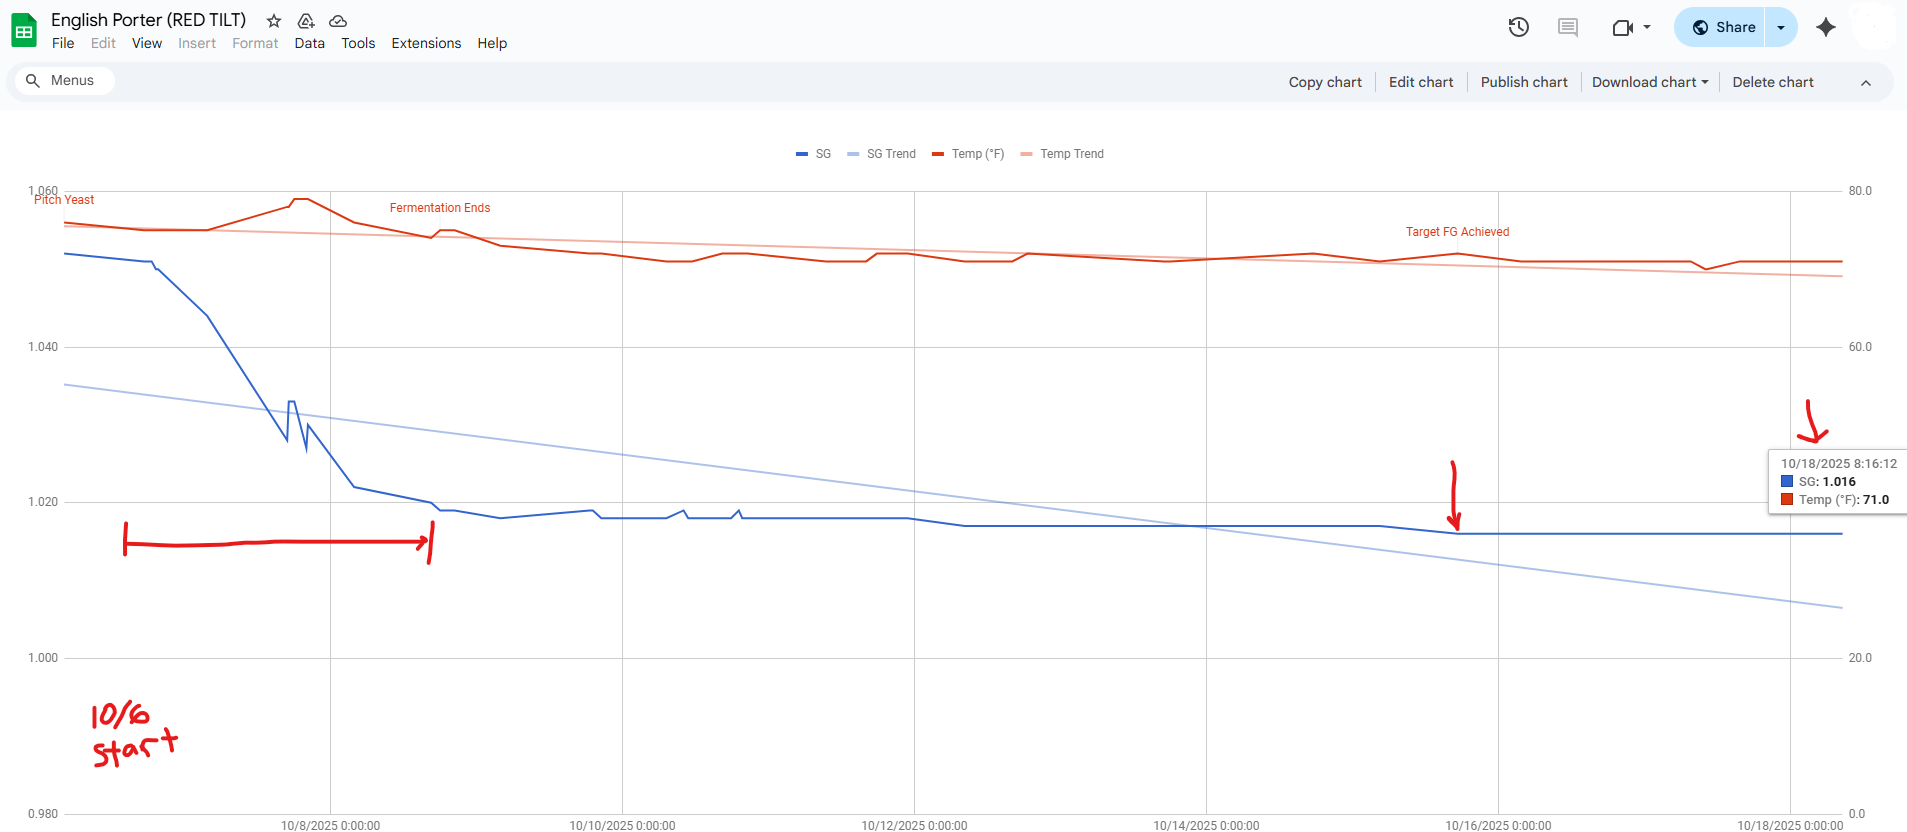Click the Edit chart button
Image resolution: width=1907 pixels, height=832 pixels.
click(x=1420, y=82)
